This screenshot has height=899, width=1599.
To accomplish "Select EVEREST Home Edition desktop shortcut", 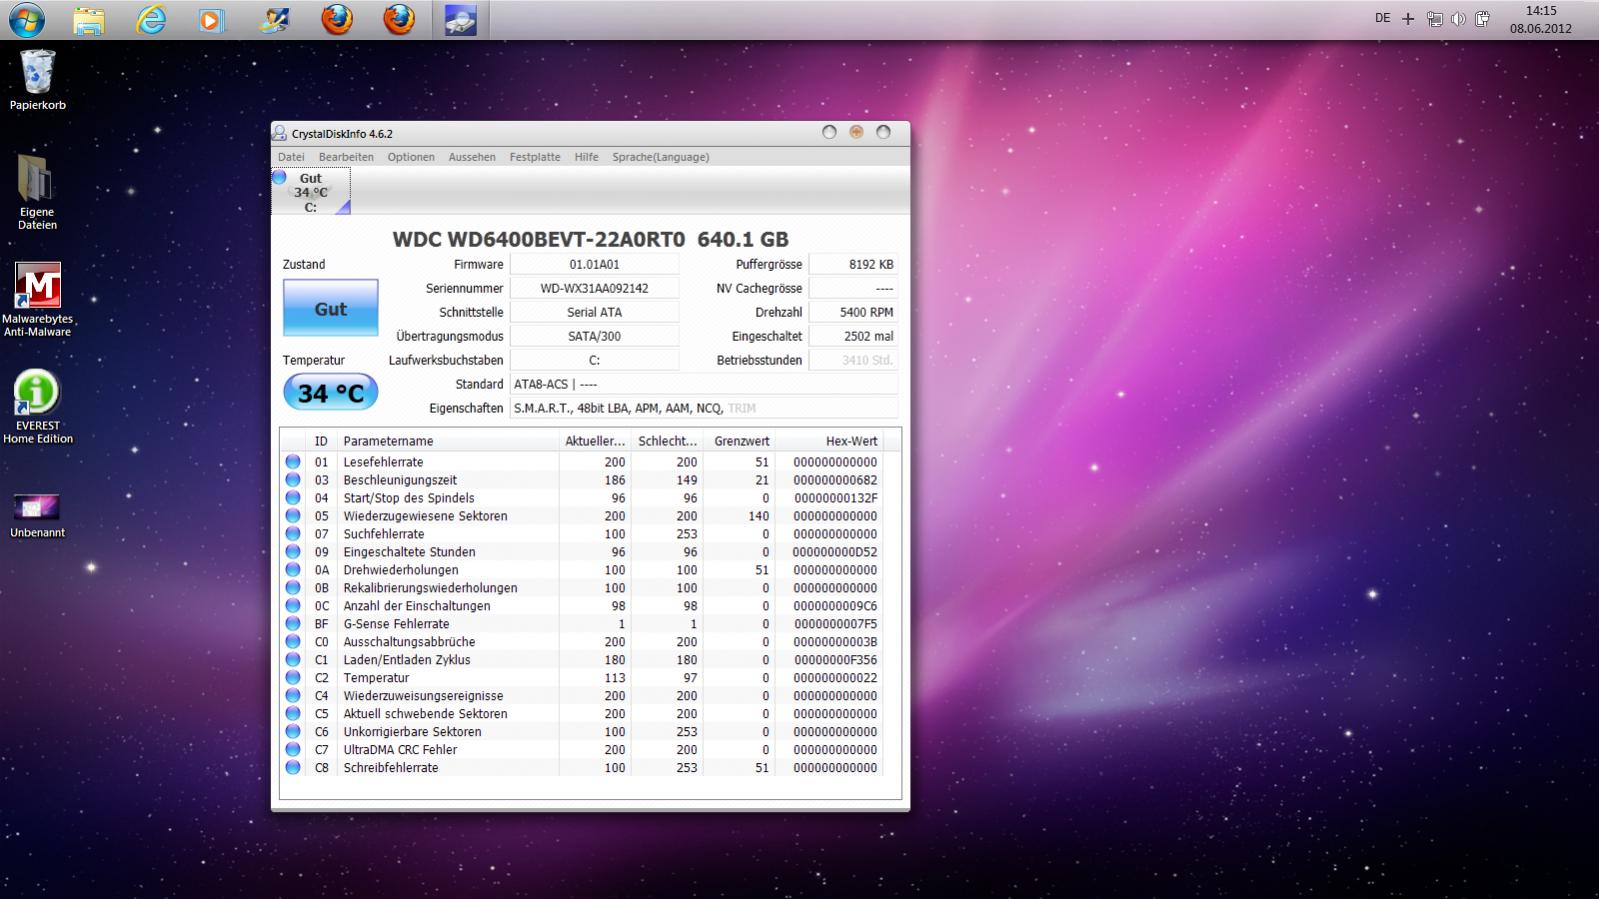I will (x=37, y=407).
